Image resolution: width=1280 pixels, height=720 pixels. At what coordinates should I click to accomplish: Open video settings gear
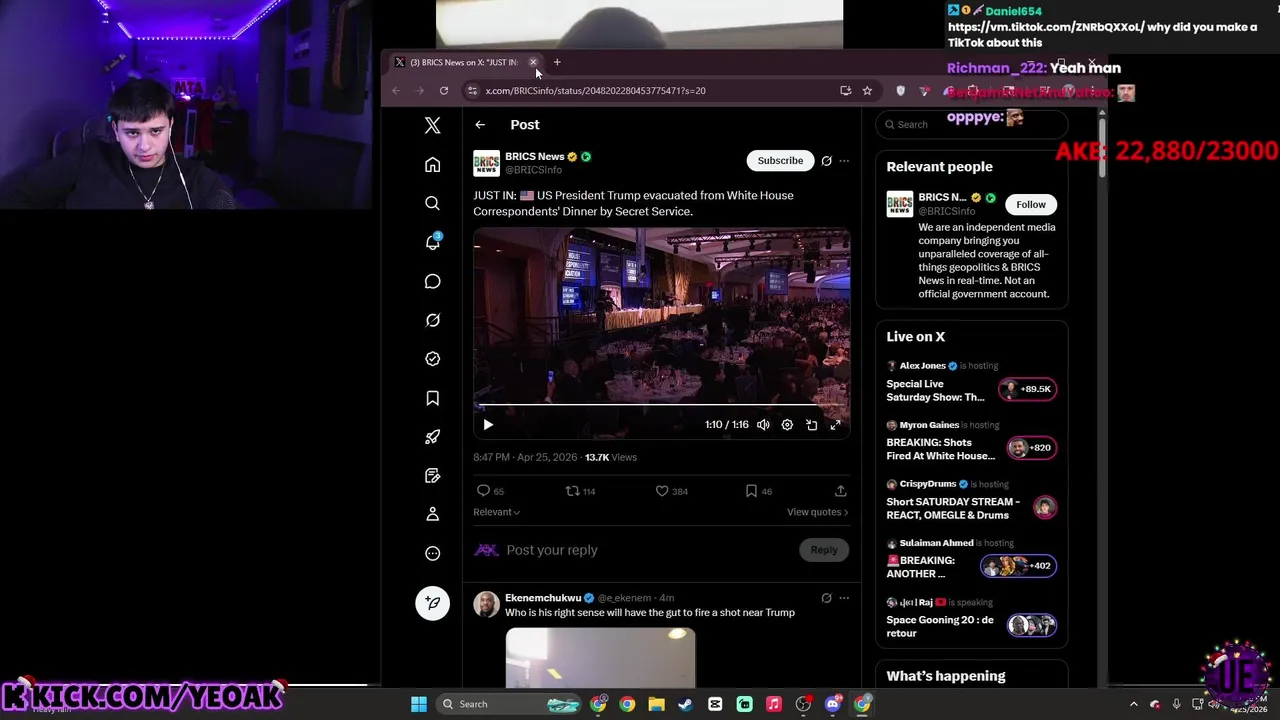[787, 425]
